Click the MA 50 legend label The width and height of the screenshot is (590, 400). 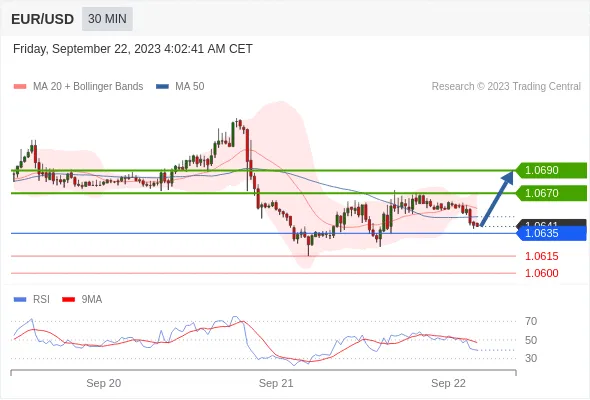point(190,87)
